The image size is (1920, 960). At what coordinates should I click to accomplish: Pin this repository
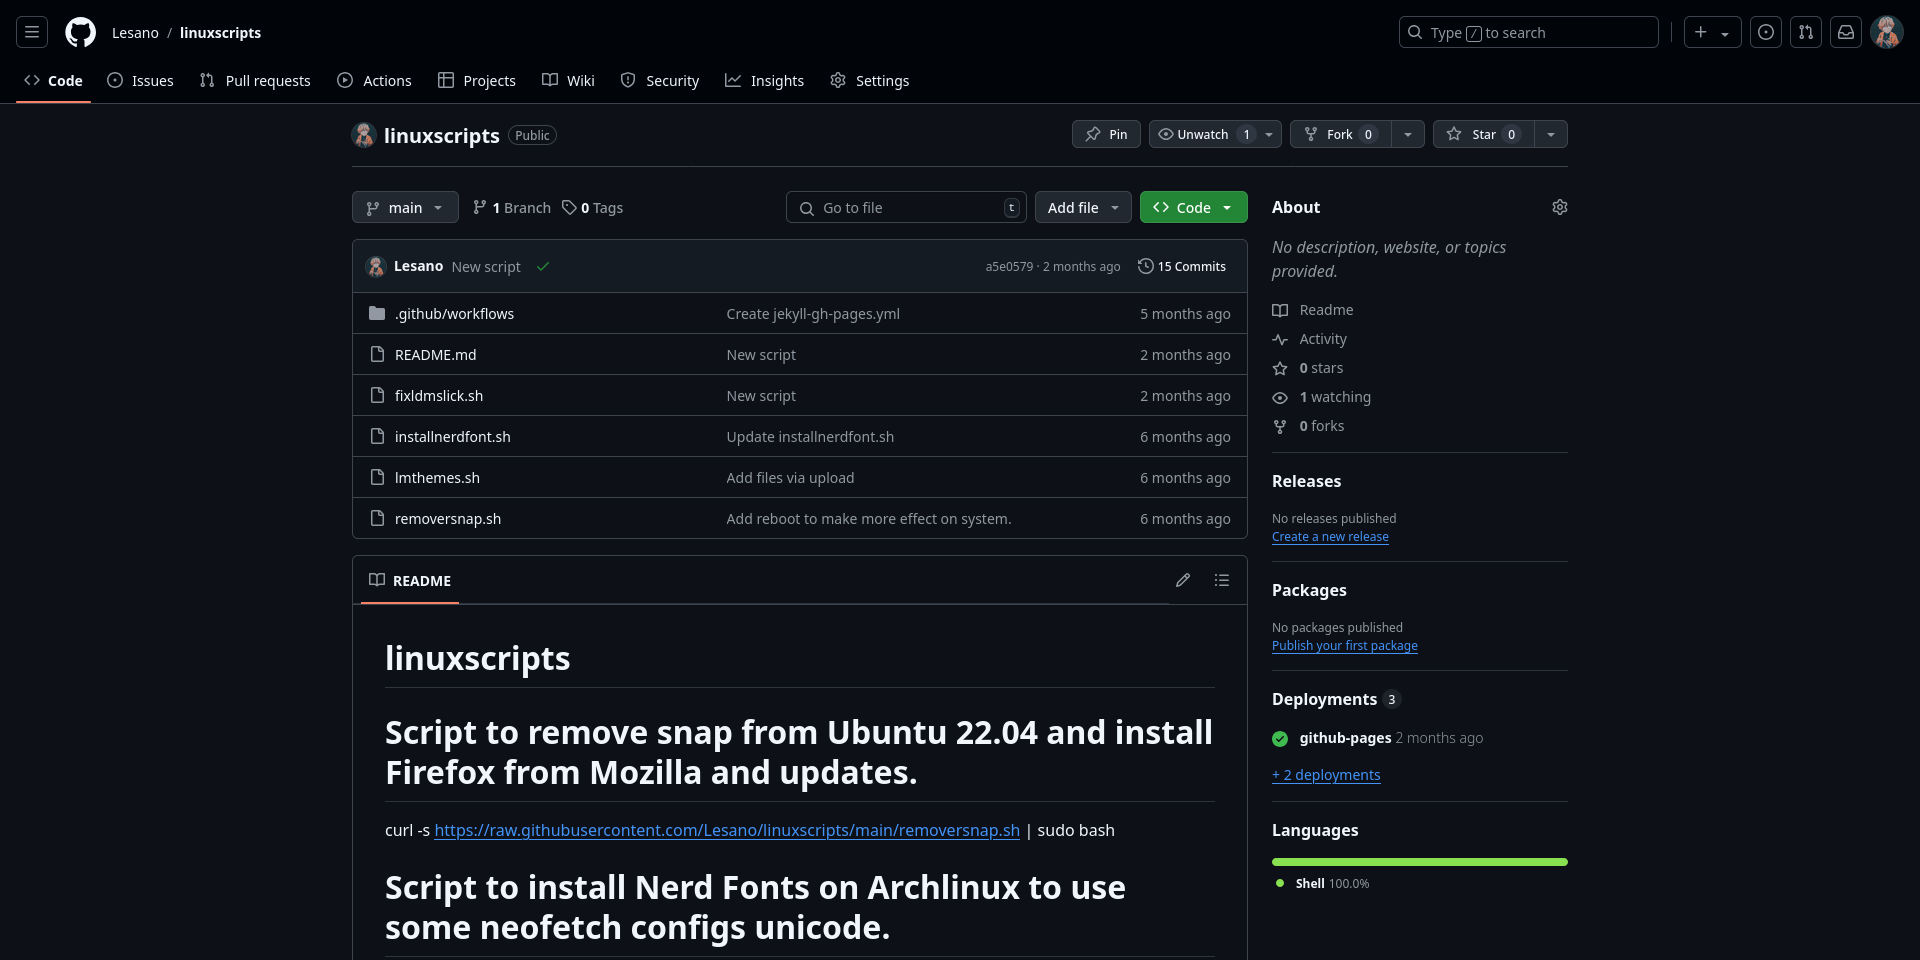(x=1106, y=134)
